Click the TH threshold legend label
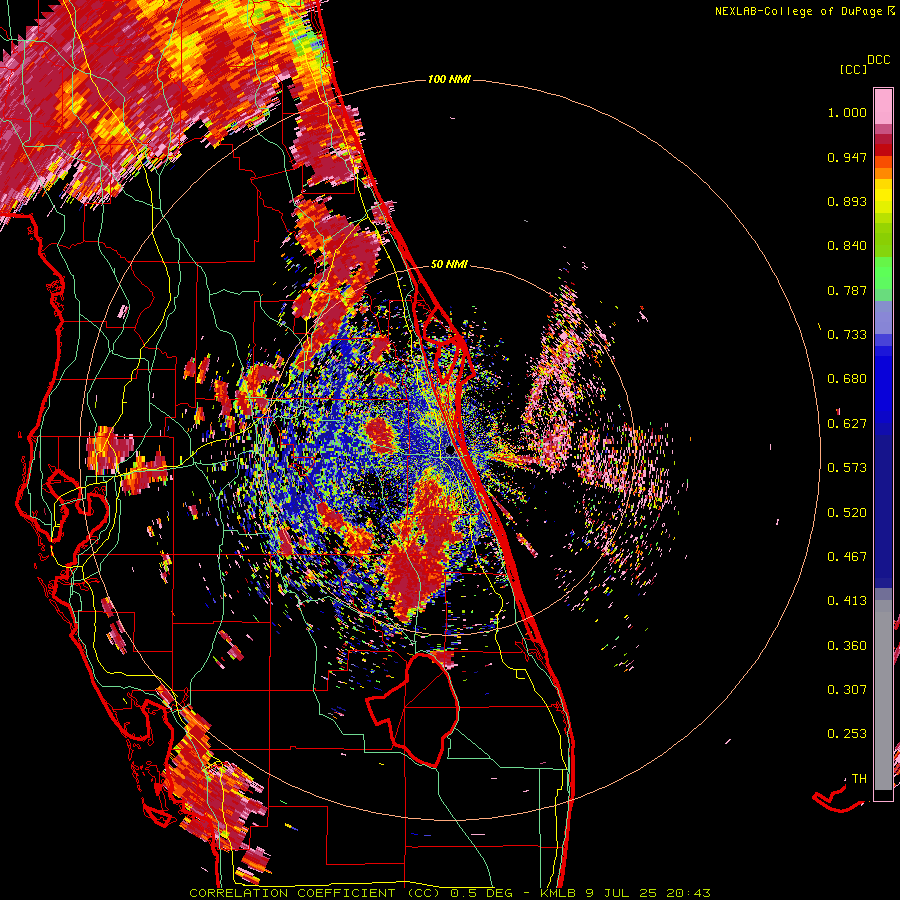Viewport: 900px width, 900px height. [x=859, y=779]
